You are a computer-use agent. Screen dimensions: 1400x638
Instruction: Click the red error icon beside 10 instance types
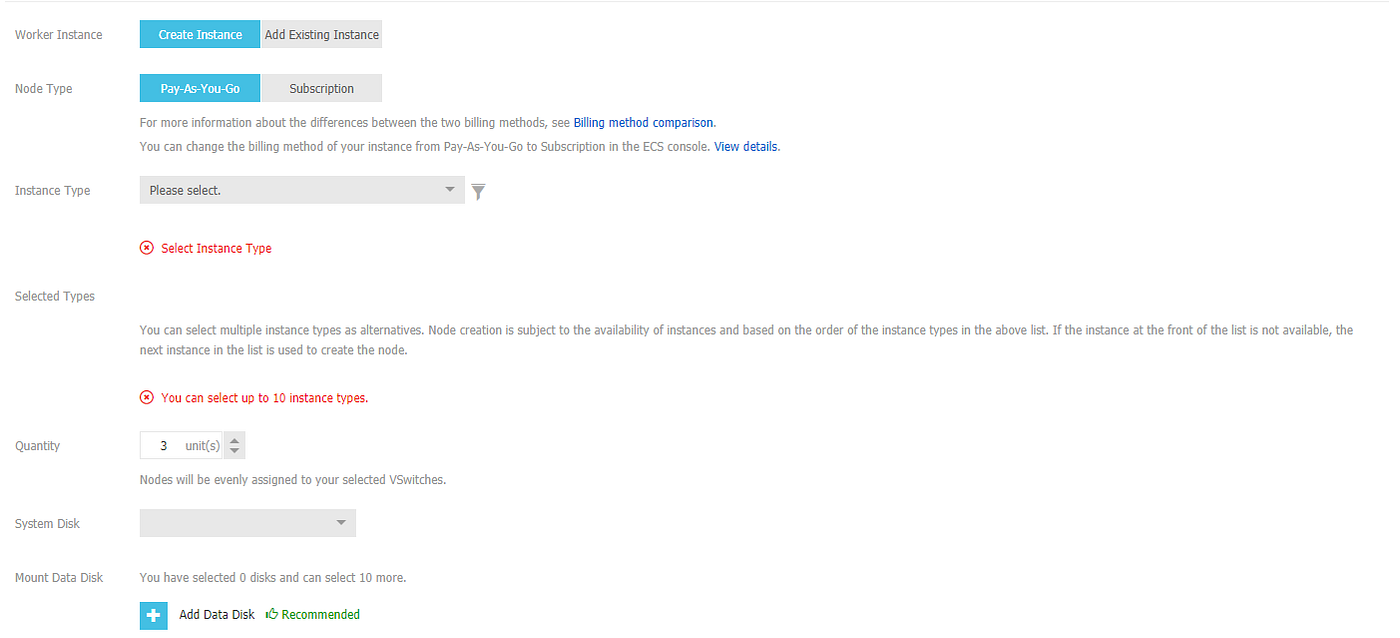coord(147,397)
